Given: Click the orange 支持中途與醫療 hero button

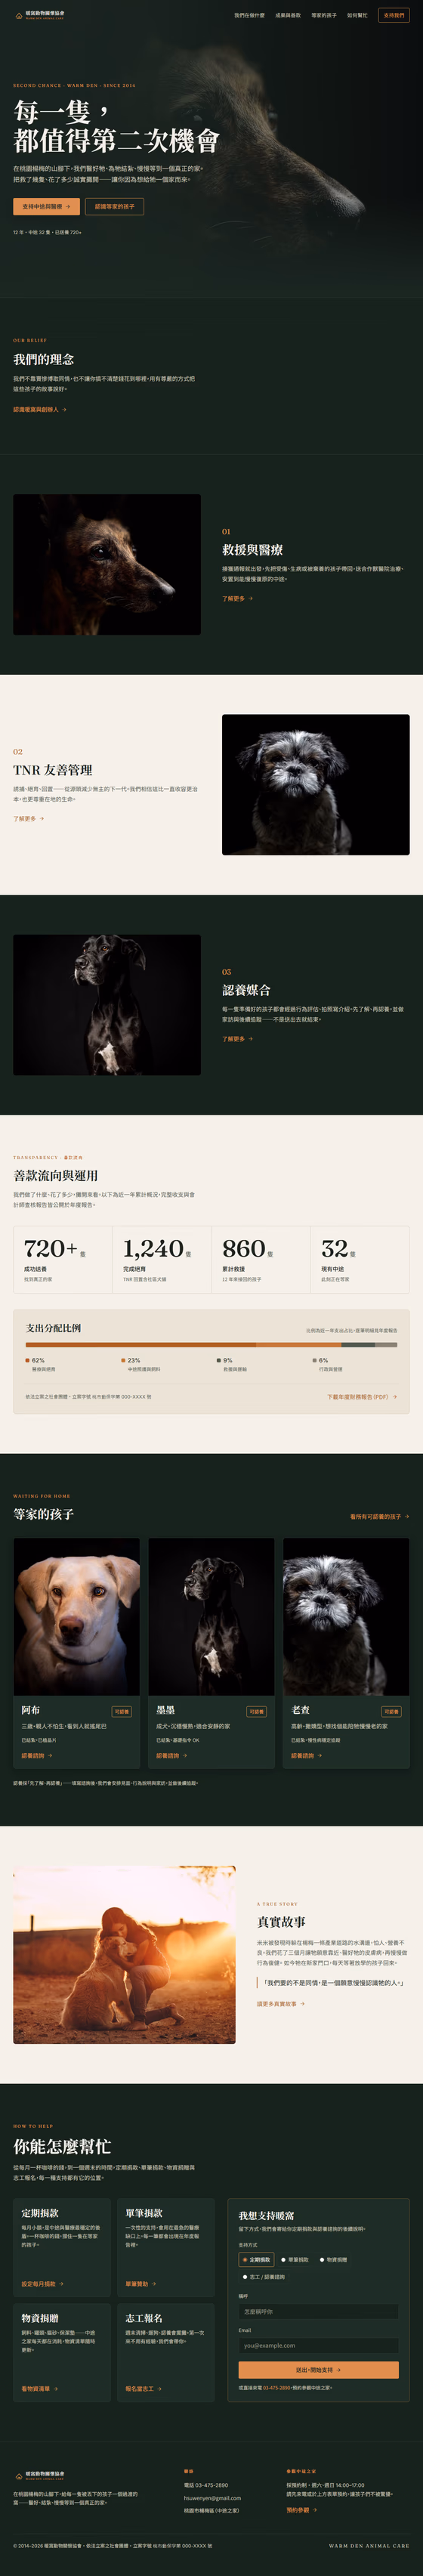Looking at the screenshot, I should tap(46, 207).
